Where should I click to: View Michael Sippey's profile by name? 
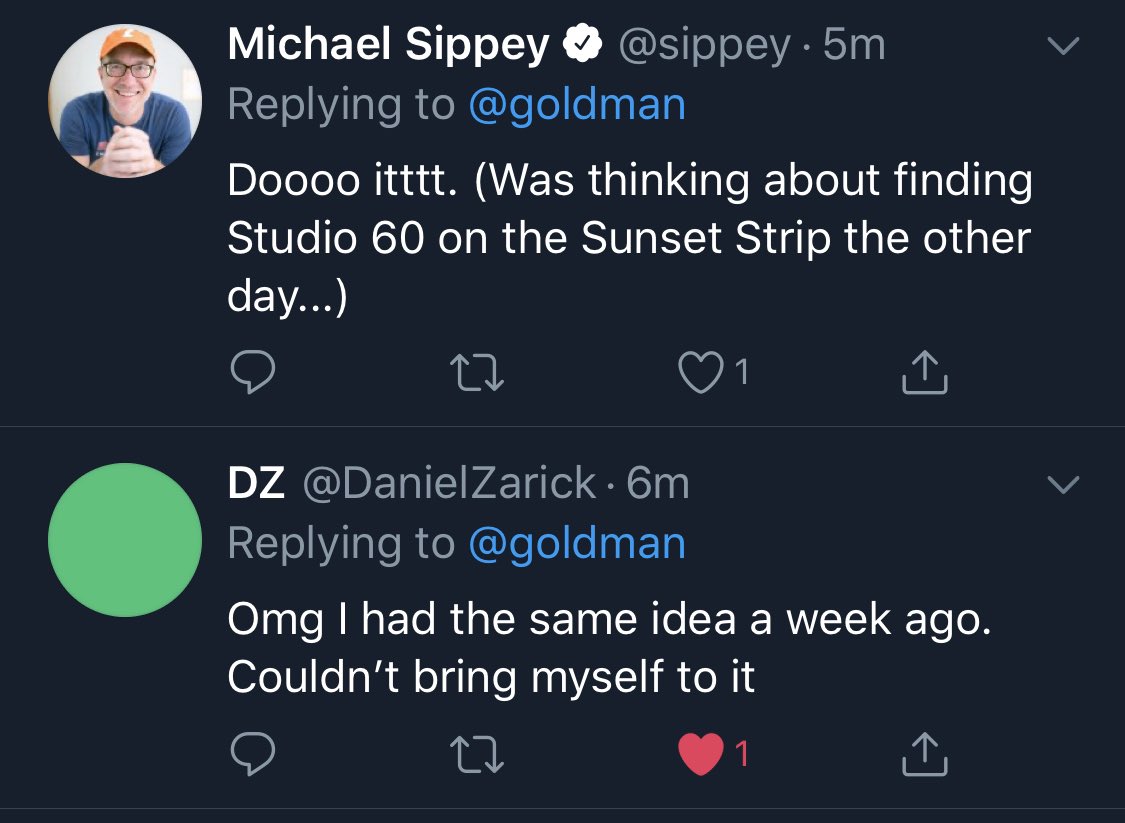(x=388, y=45)
